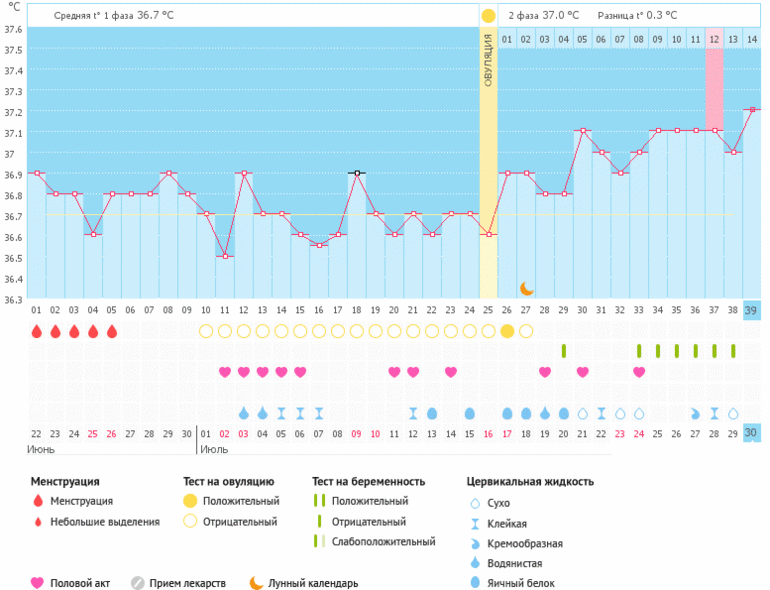Viewport: 770px width, 590px height.
Task: Click the 'Лунный календарь' legend moon icon
Action: pyautogui.click(x=257, y=583)
